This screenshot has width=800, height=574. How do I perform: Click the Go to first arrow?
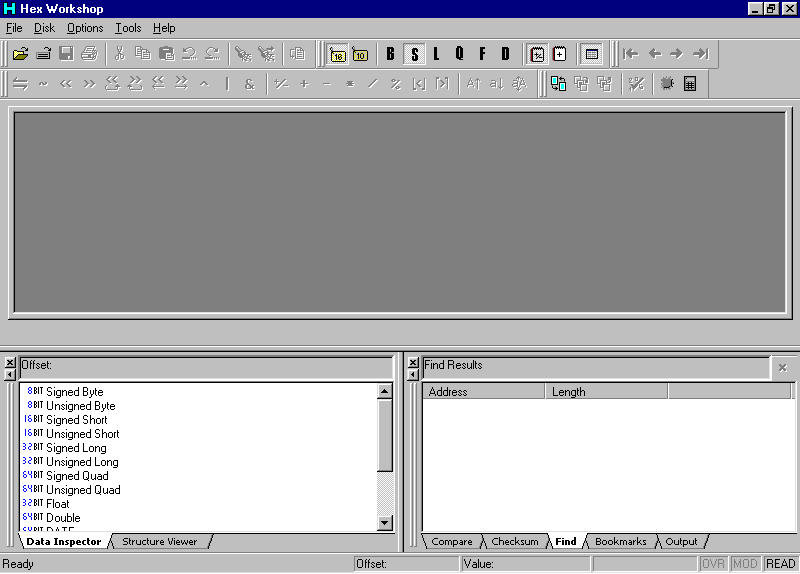click(x=631, y=54)
